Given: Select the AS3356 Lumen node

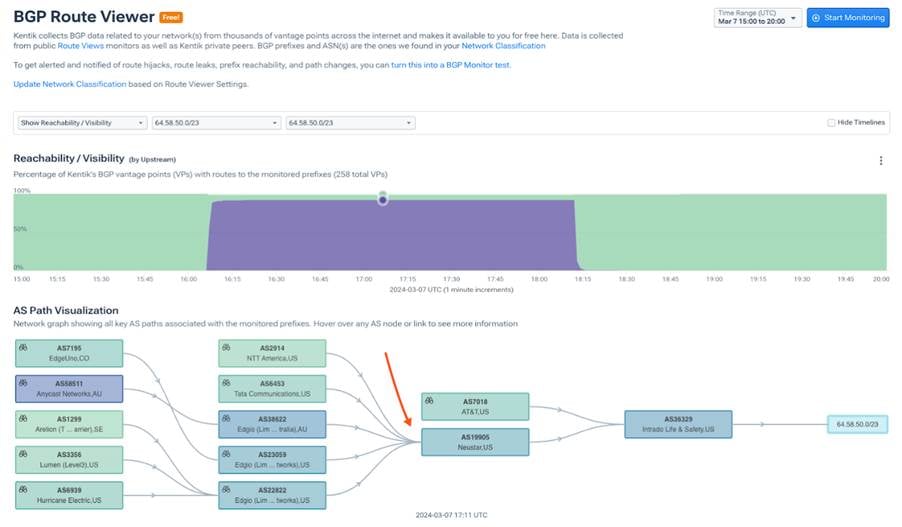Looking at the screenshot, I should click(69, 460).
